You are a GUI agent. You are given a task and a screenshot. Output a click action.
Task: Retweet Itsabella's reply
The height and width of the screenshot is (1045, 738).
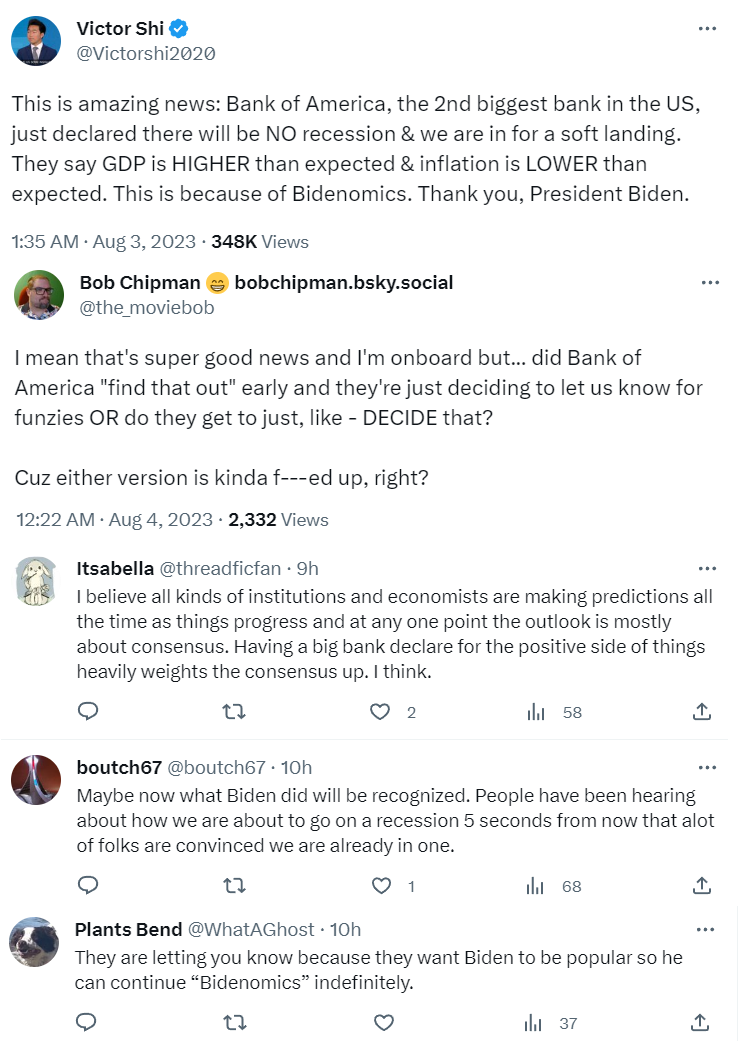pos(233,712)
